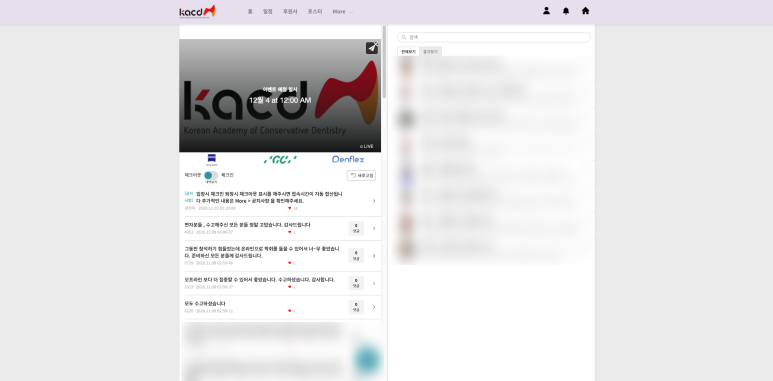Screen dimensions: 773x381
Task: Select the 일정 menu item
Action: point(268,11)
